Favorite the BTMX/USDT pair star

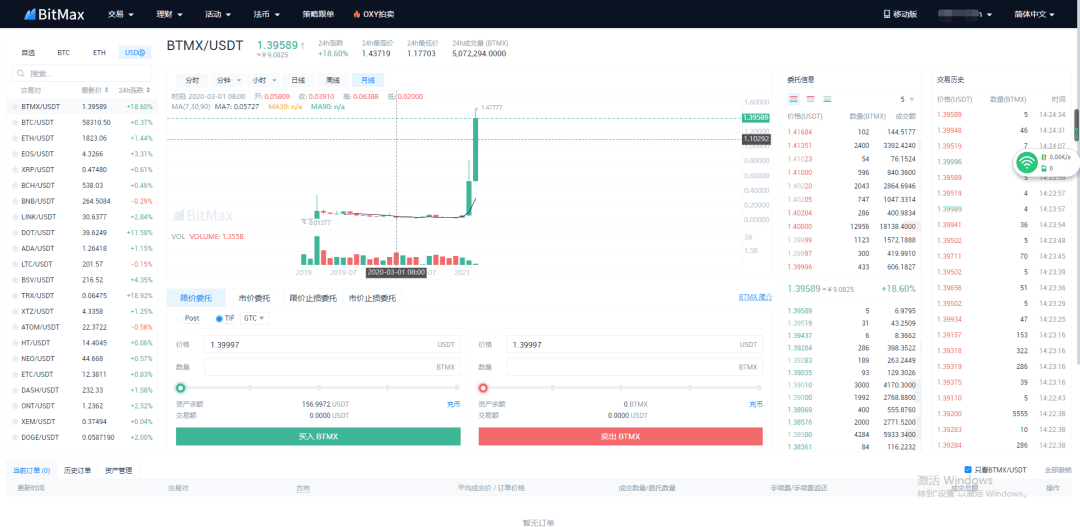15,107
